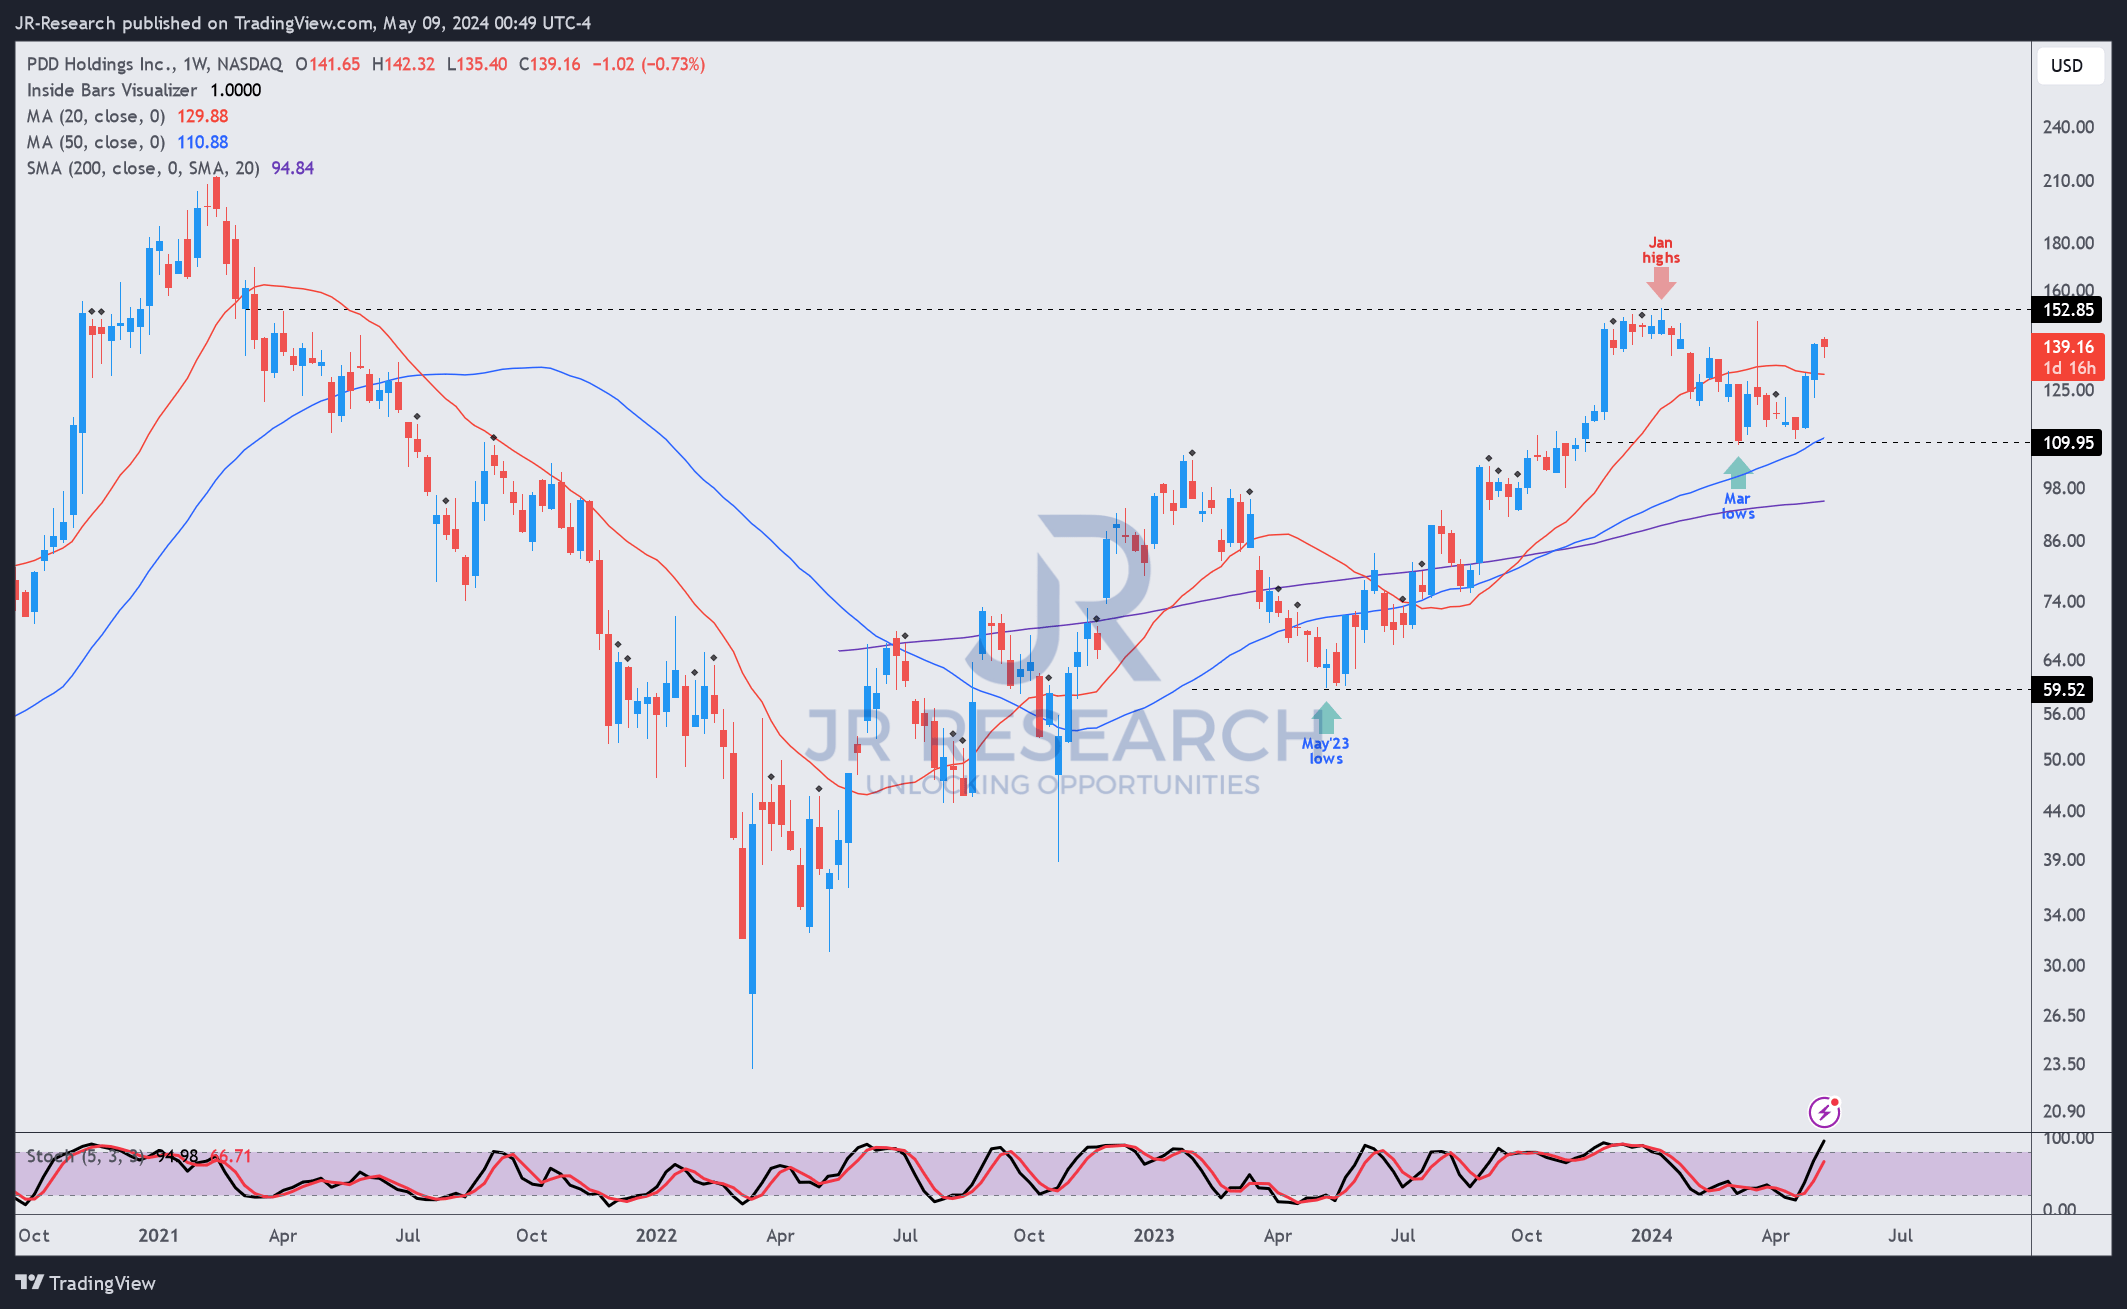Click the open price O141.65
This screenshot has height=1309, width=2127.
tap(327, 64)
